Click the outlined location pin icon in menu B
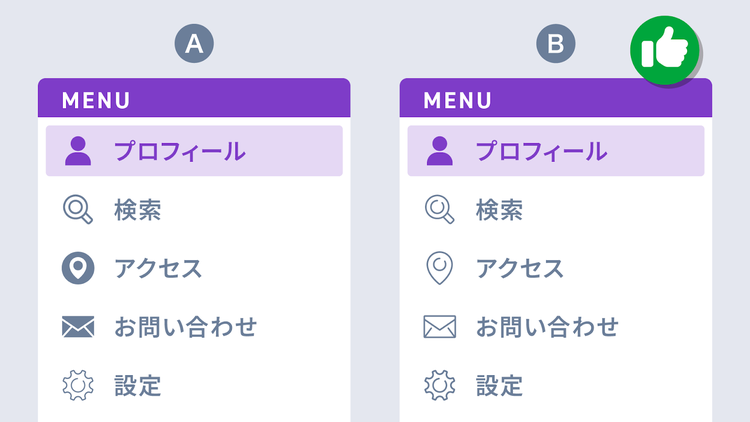The height and width of the screenshot is (422, 750). (439, 268)
